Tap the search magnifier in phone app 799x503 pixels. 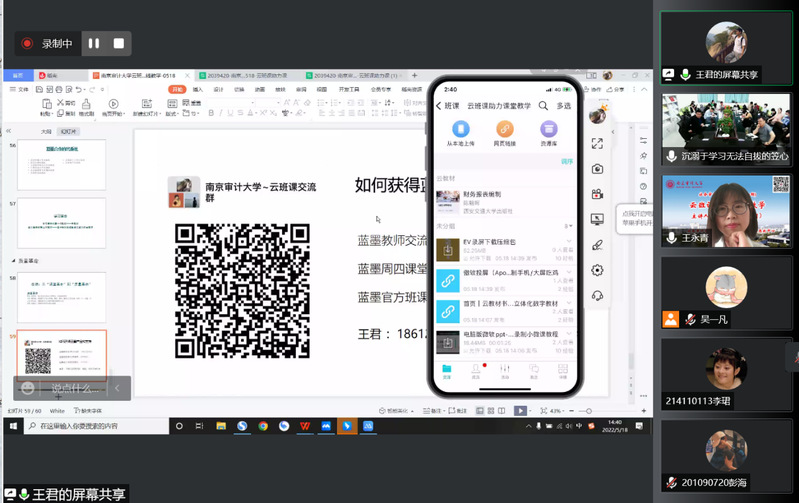pyautogui.click(x=543, y=106)
